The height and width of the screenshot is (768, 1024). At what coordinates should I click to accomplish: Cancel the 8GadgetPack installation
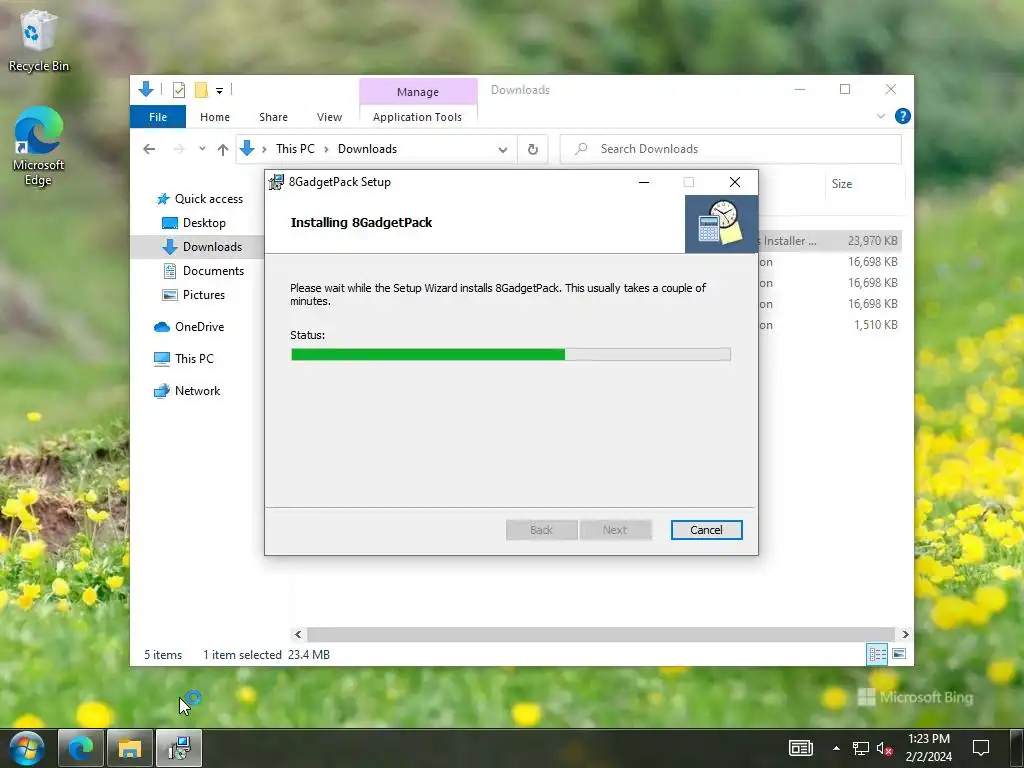706,530
